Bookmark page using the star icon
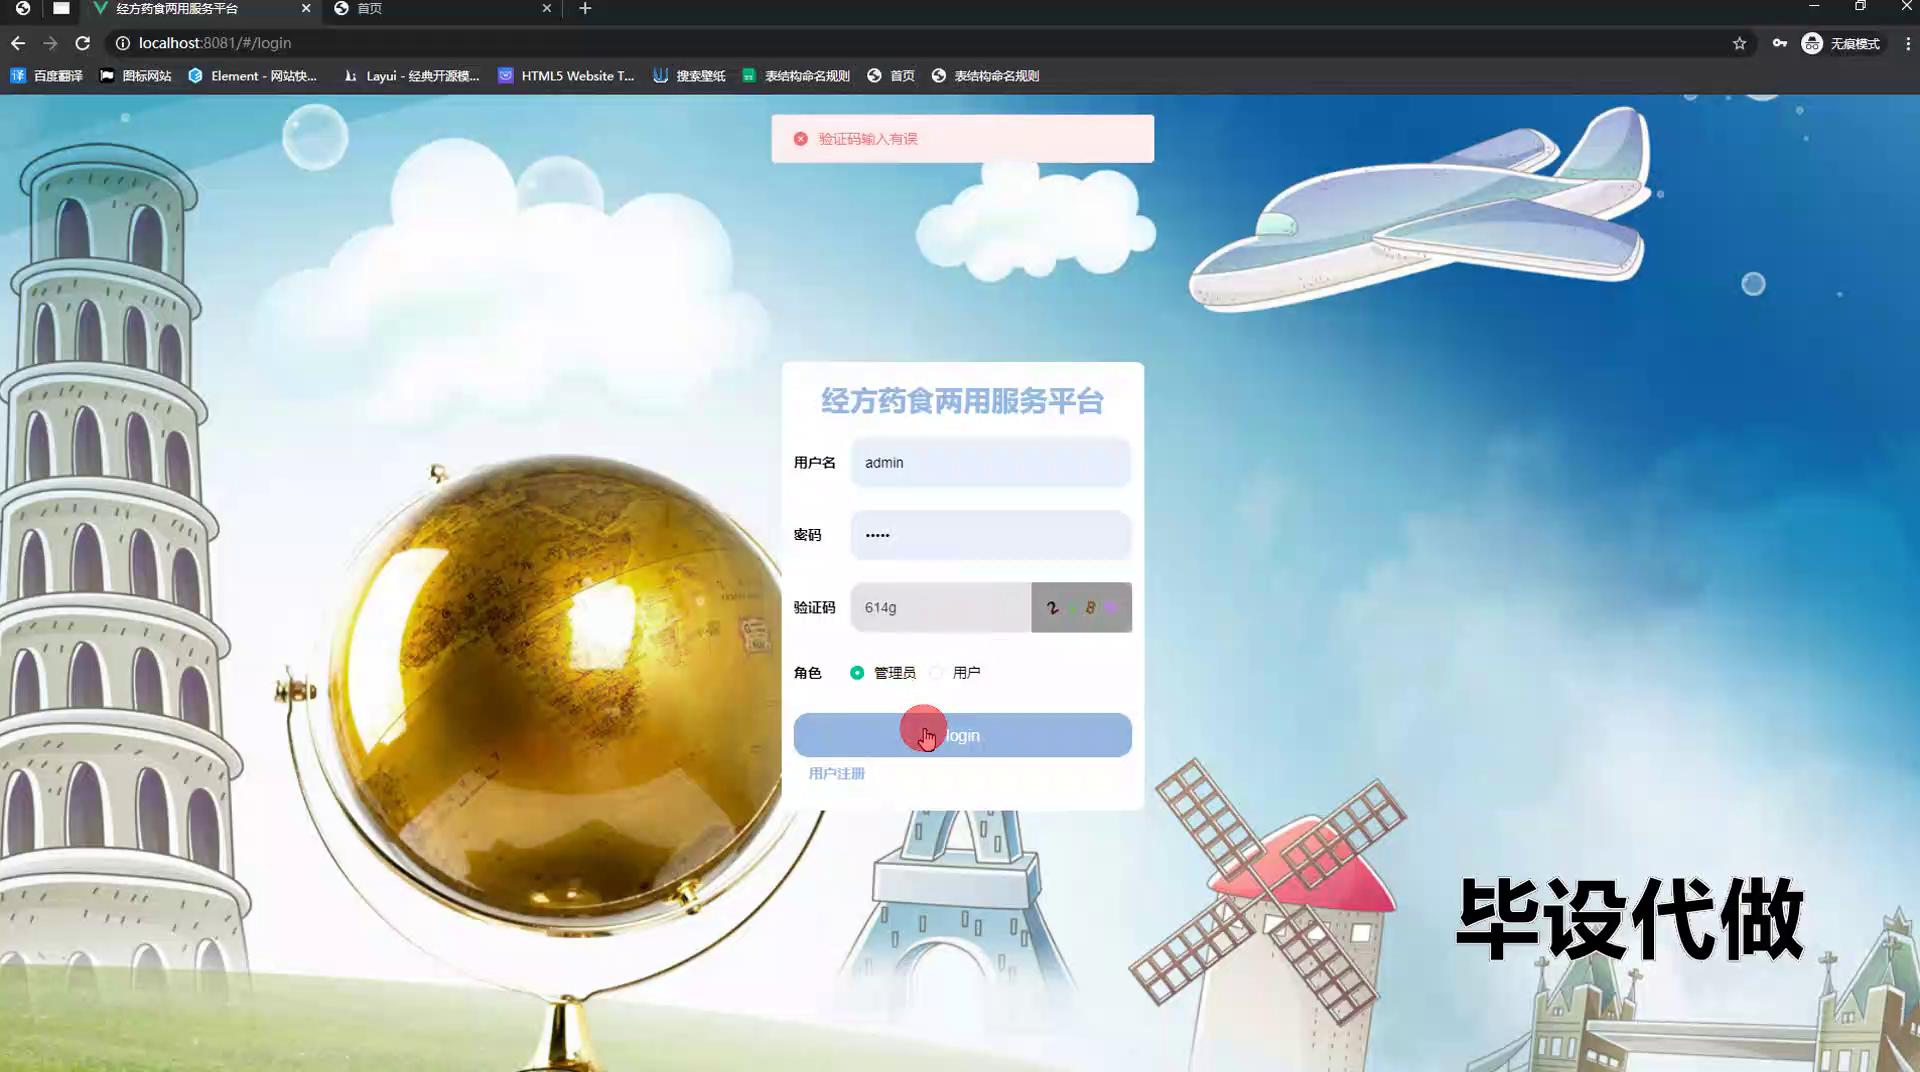This screenshot has height=1072, width=1920. click(1739, 43)
